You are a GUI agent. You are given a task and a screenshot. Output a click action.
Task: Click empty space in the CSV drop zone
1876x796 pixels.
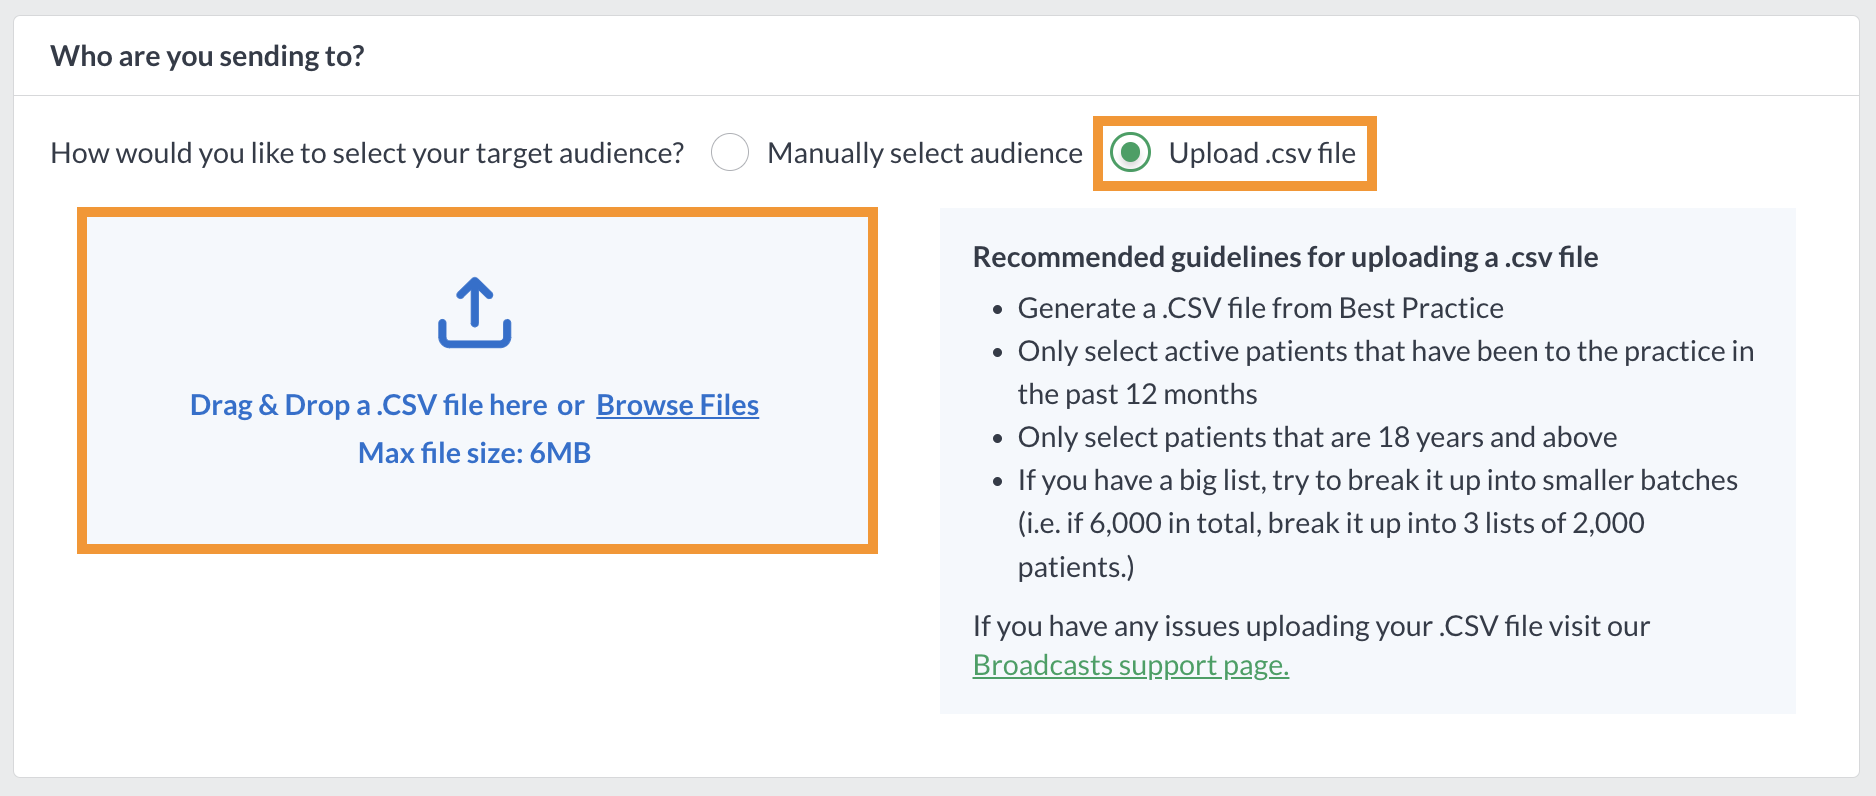pos(250,500)
